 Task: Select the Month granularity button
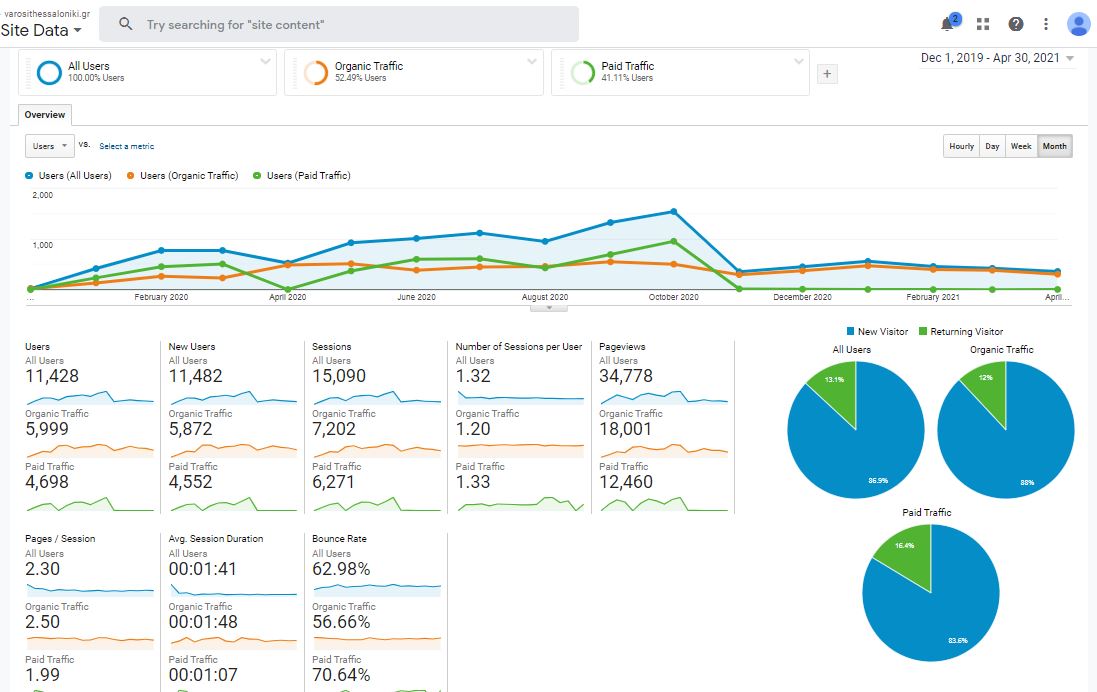pyautogui.click(x=1054, y=146)
